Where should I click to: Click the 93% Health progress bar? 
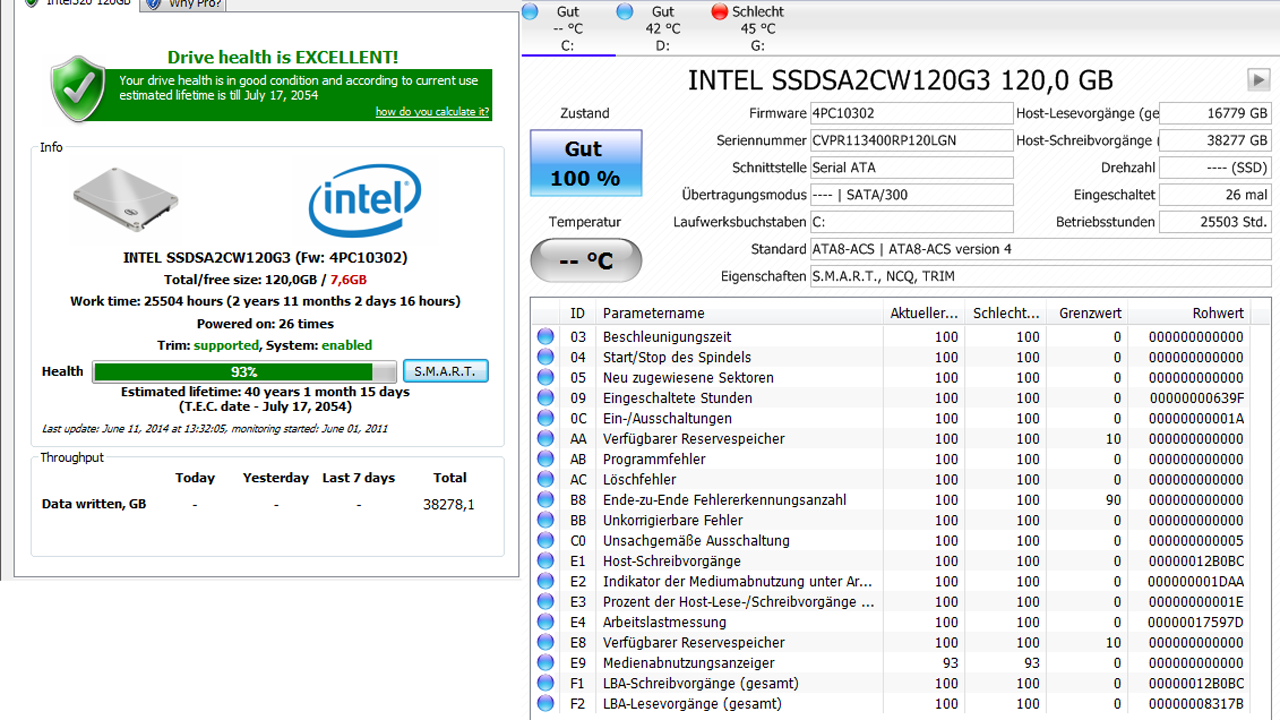tap(245, 372)
